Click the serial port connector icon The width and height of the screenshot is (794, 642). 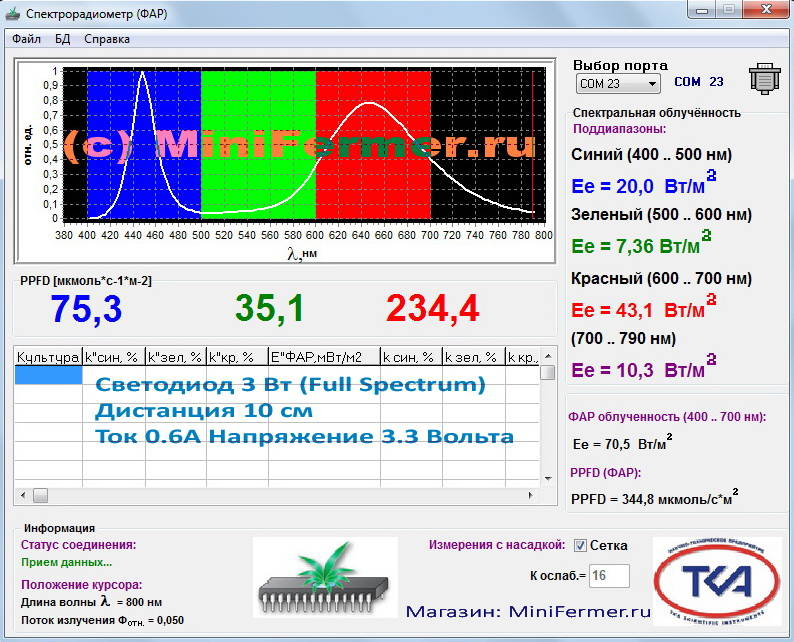(x=765, y=79)
